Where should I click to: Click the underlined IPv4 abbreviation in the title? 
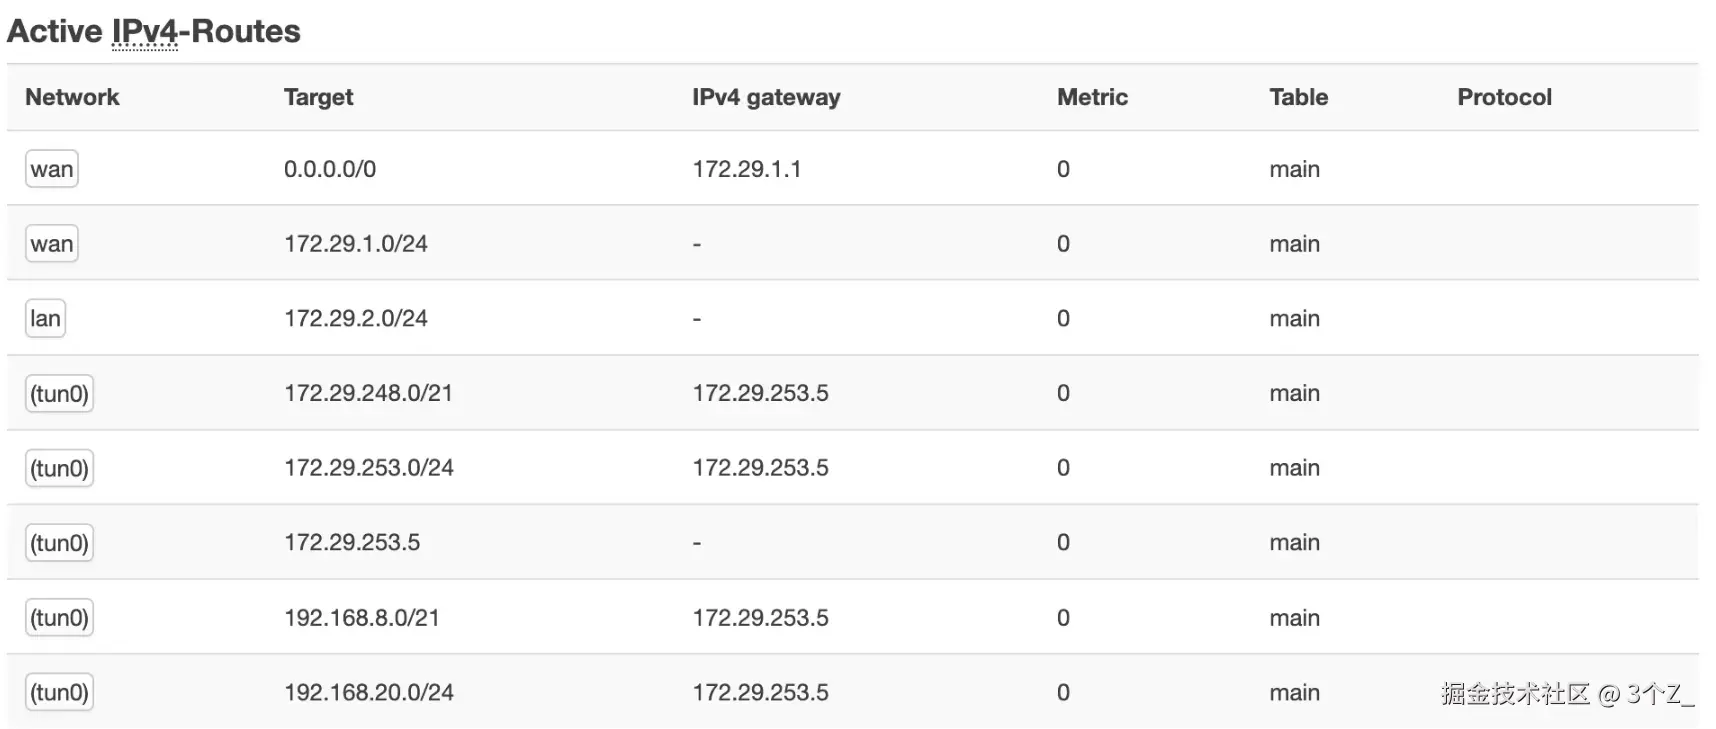(x=144, y=32)
